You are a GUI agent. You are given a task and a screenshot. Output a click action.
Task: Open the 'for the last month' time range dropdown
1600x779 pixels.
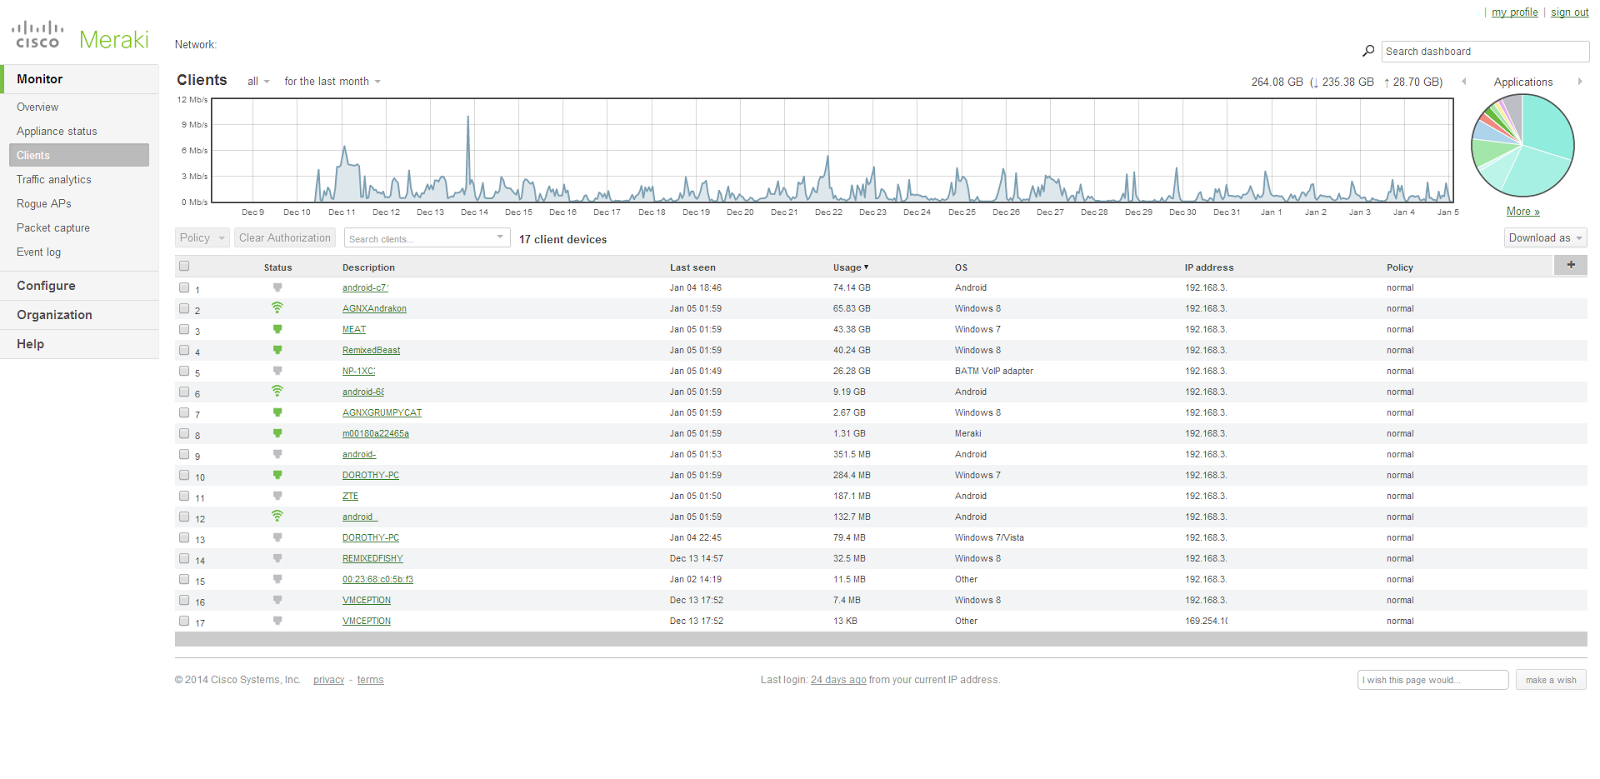point(332,82)
